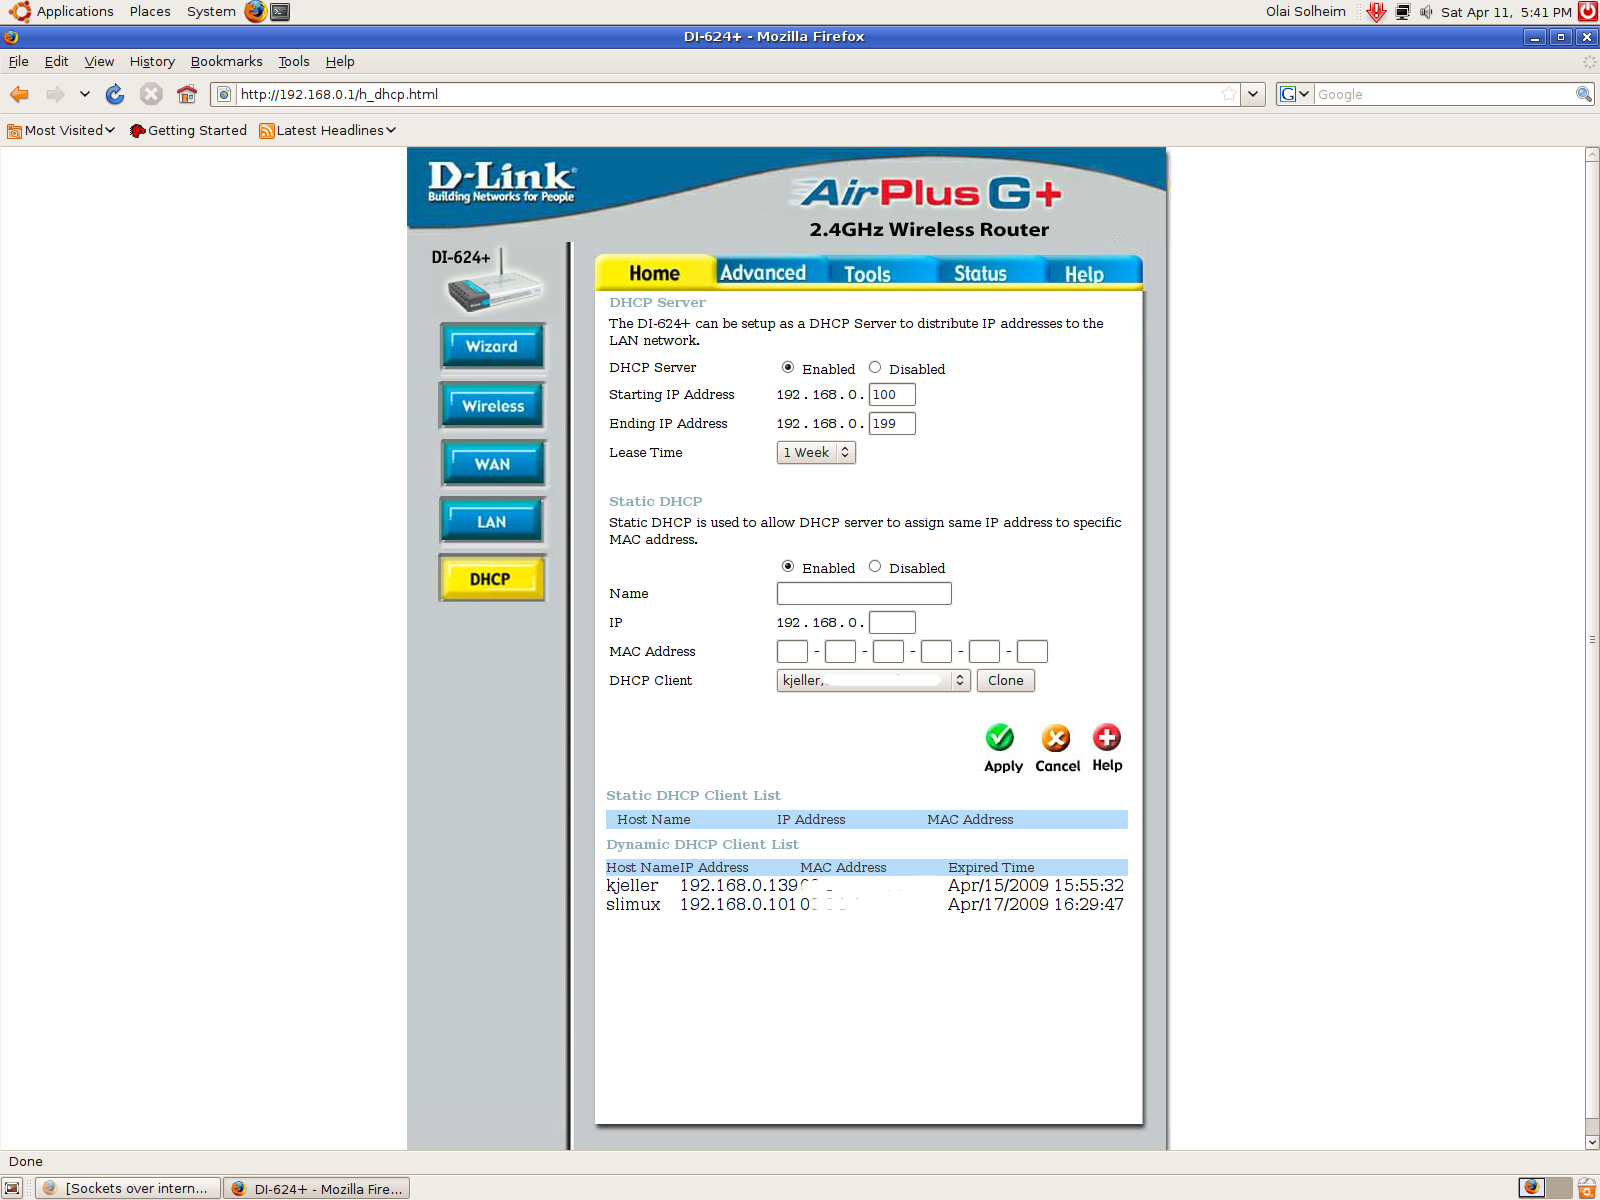Bookmark this page with the star icon
This screenshot has height=1200, width=1600.
coord(1229,94)
